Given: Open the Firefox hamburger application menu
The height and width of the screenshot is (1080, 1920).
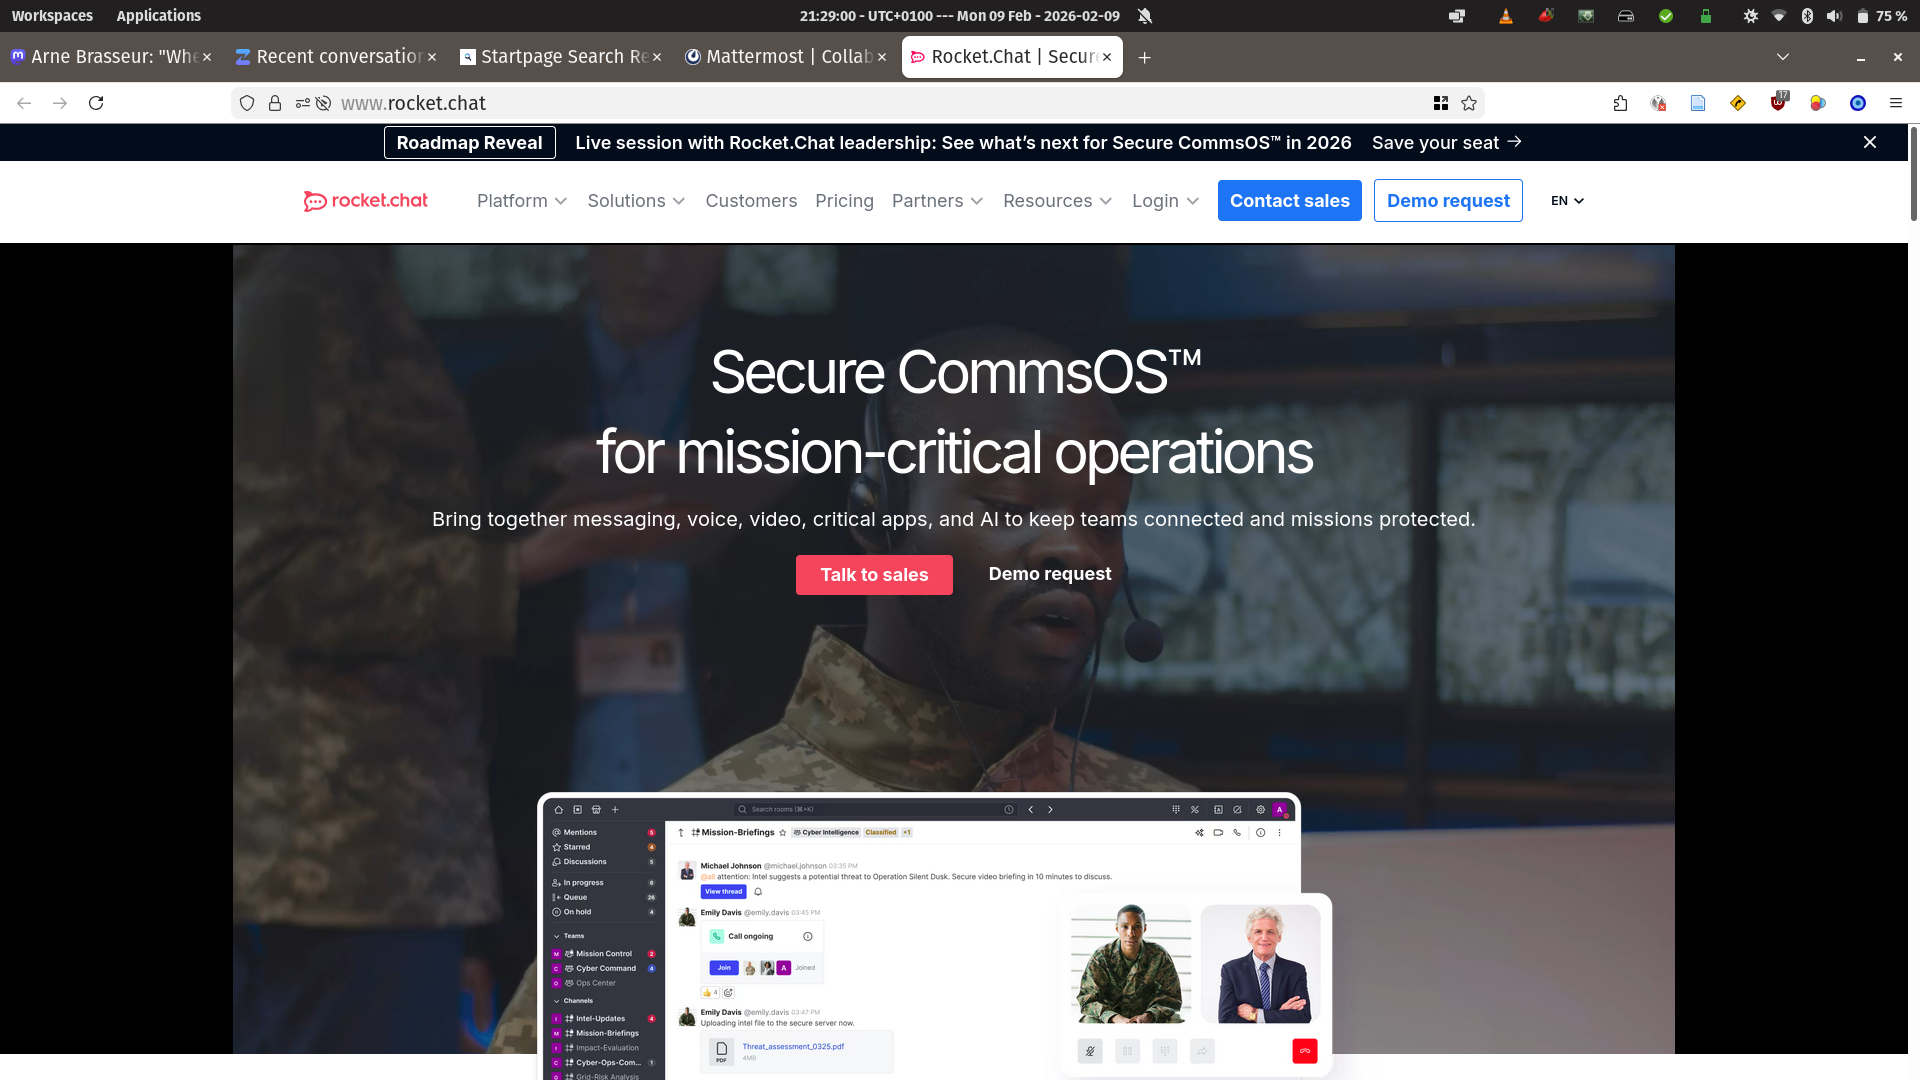Looking at the screenshot, I should [1895, 103].
